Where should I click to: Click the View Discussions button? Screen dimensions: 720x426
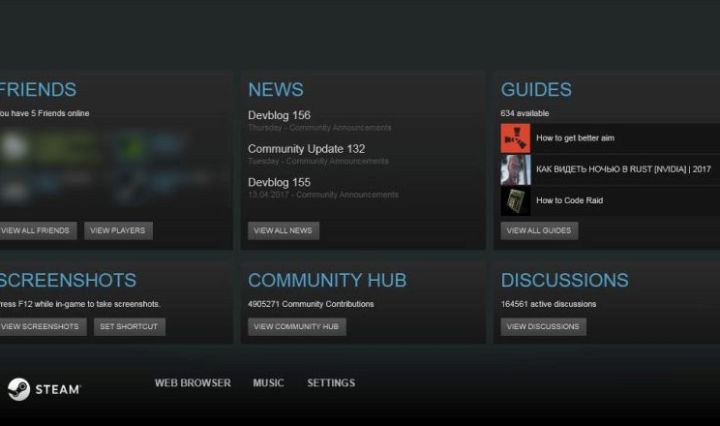[543, 327]
